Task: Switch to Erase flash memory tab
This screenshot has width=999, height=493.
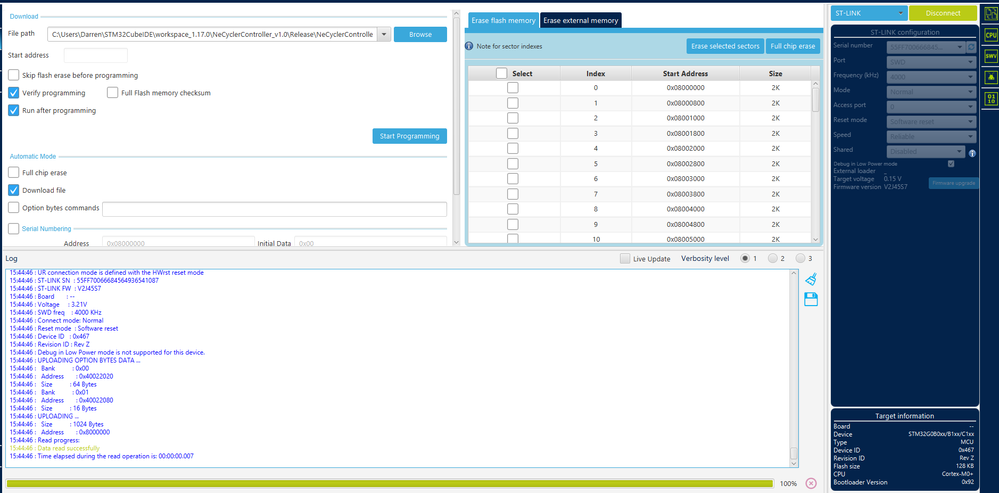Action: tap(503, 20)
